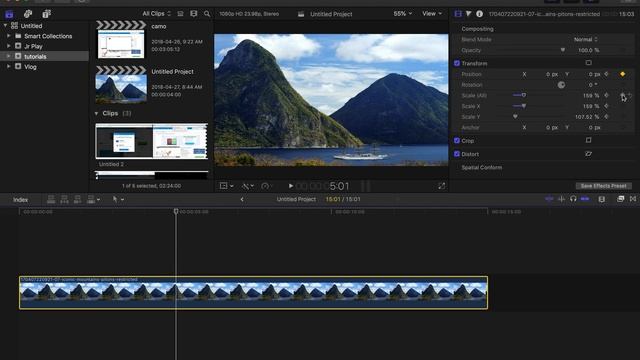Activate the Distort onscreen controls icon
Image resolution: width=640 pixels, height=360 pixels.
tap(588, 154)
